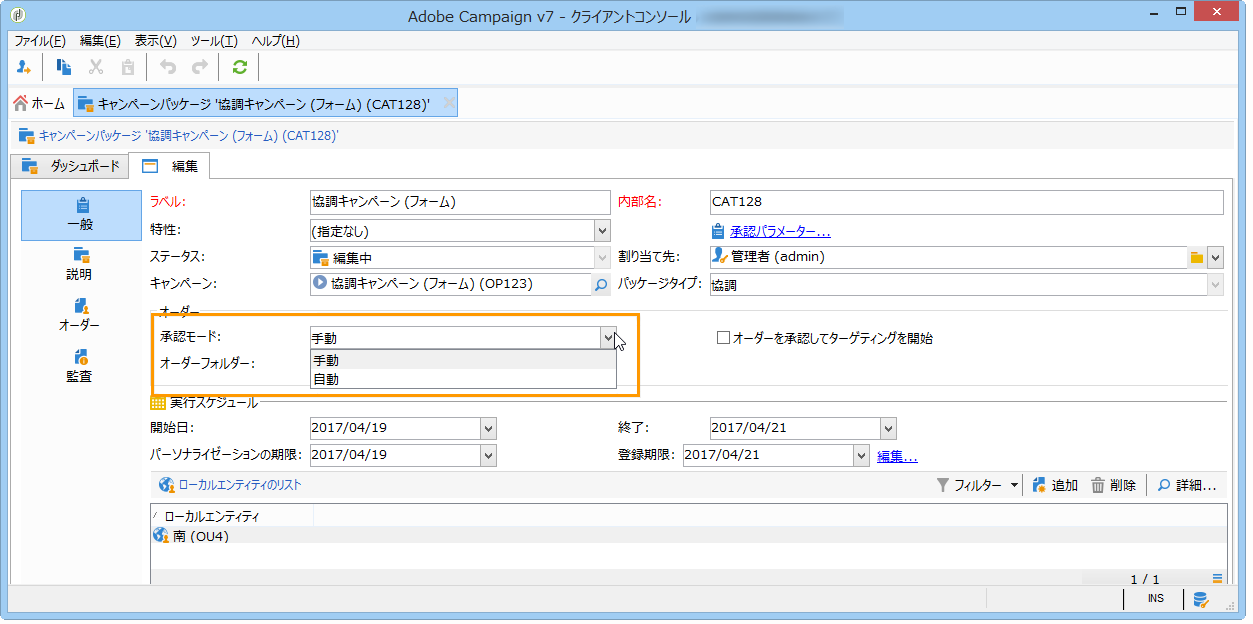
Task: Select the 編集 tab
Action: coord(170,166)
